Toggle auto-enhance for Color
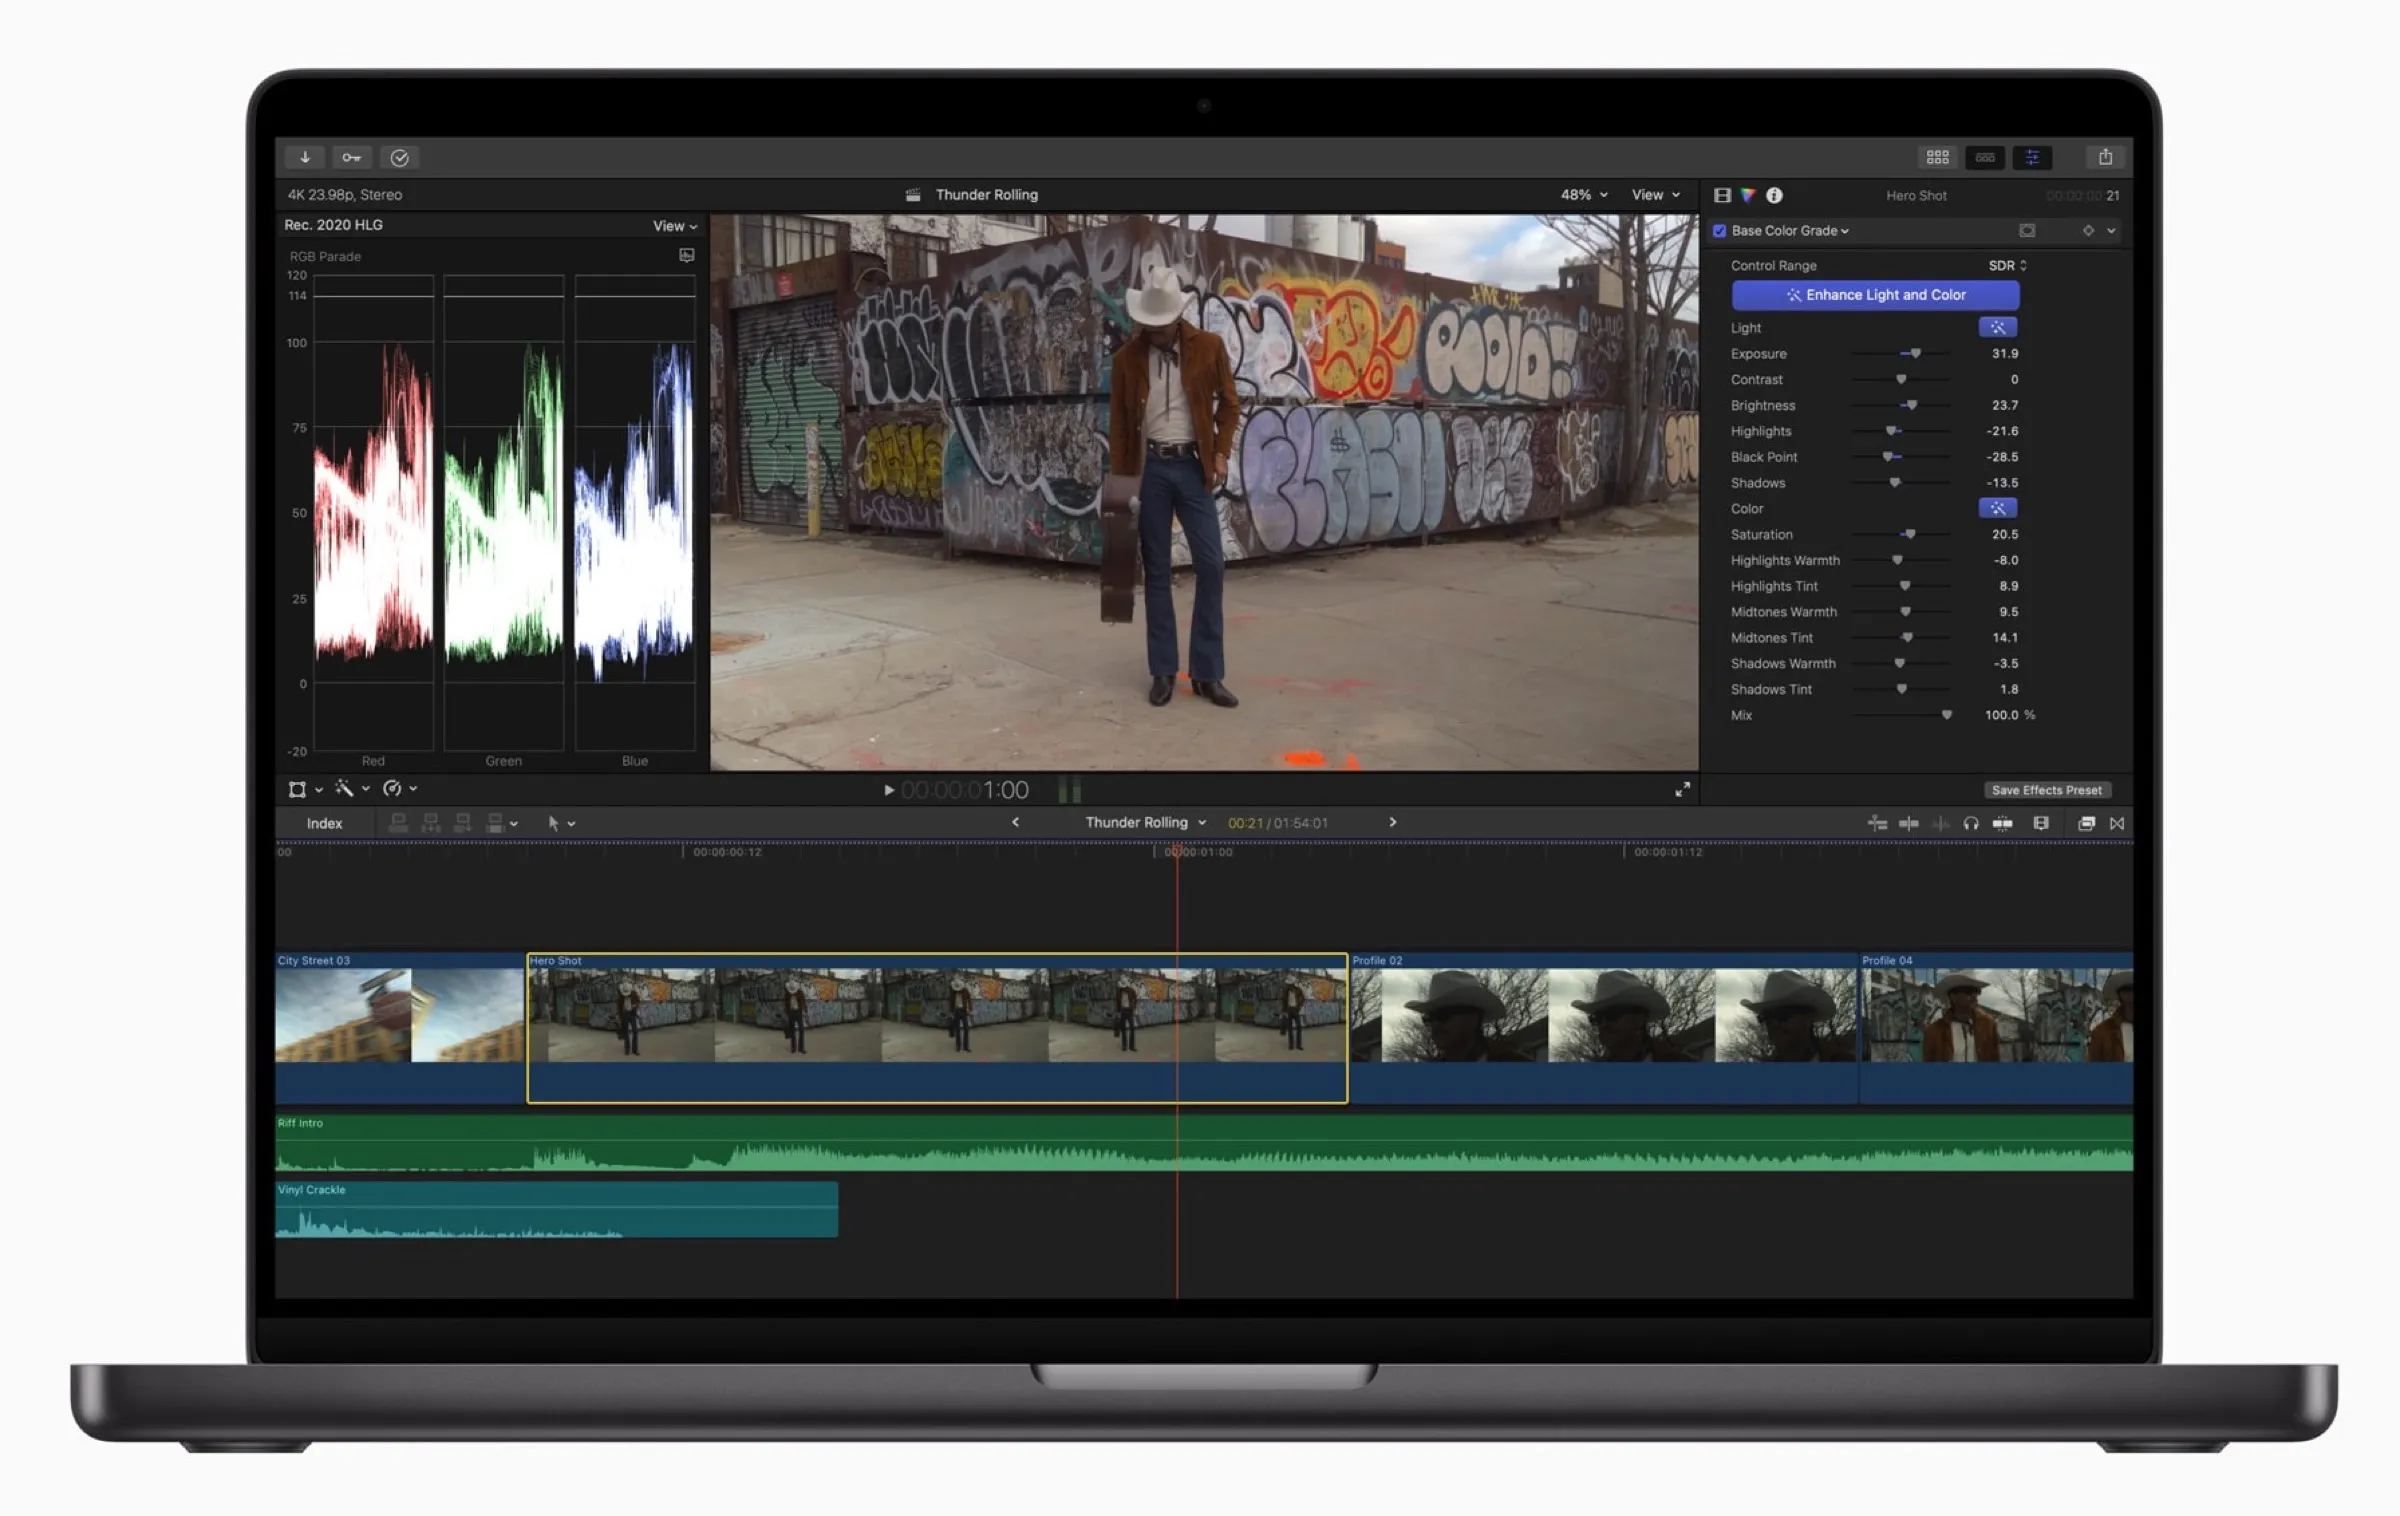The height and width of the screenshot is (1516, 2400). tap(1998, 508)
